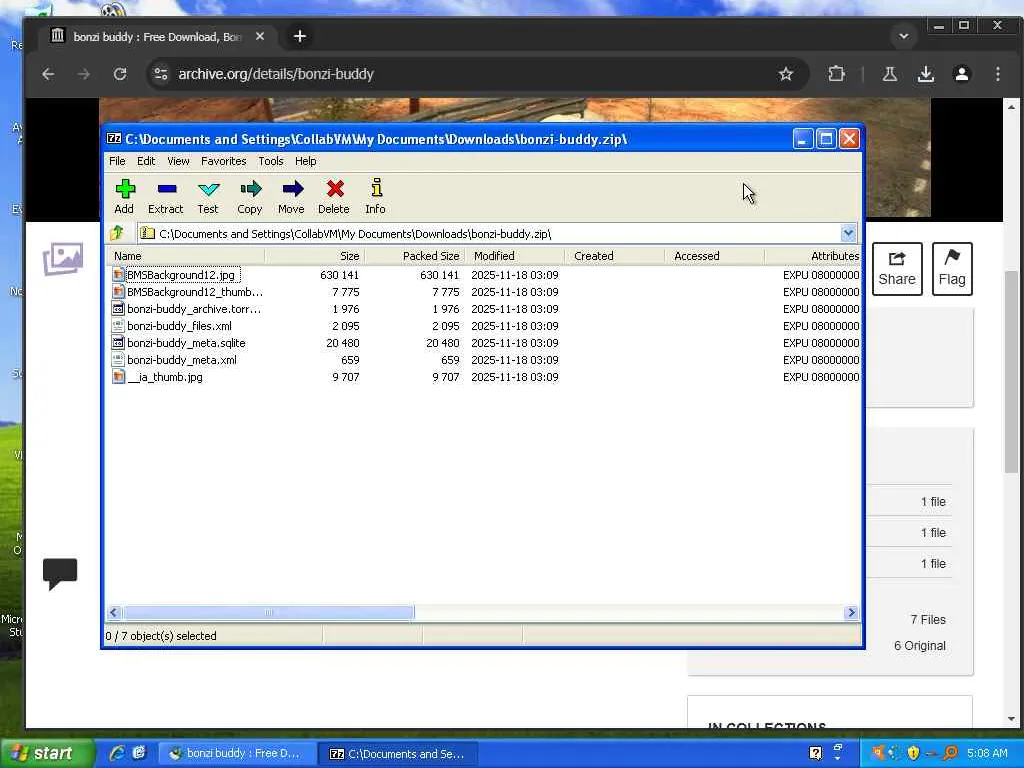Switch to 7-Zip taskbar button
Screen dimensions: 1024x768
pos(398,754)
